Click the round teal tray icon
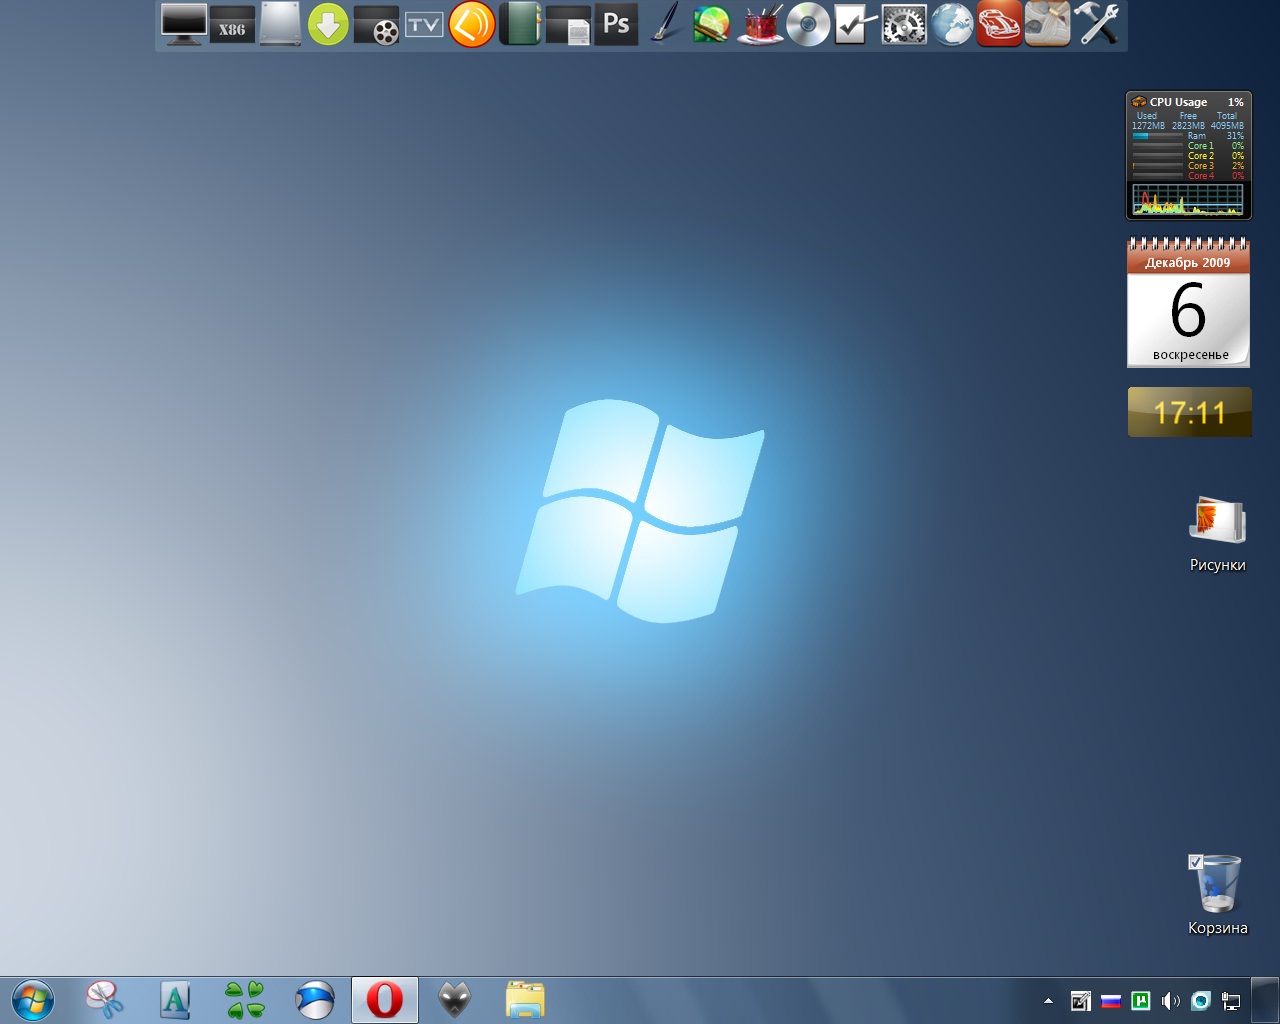 [x=1201, y=1001]
